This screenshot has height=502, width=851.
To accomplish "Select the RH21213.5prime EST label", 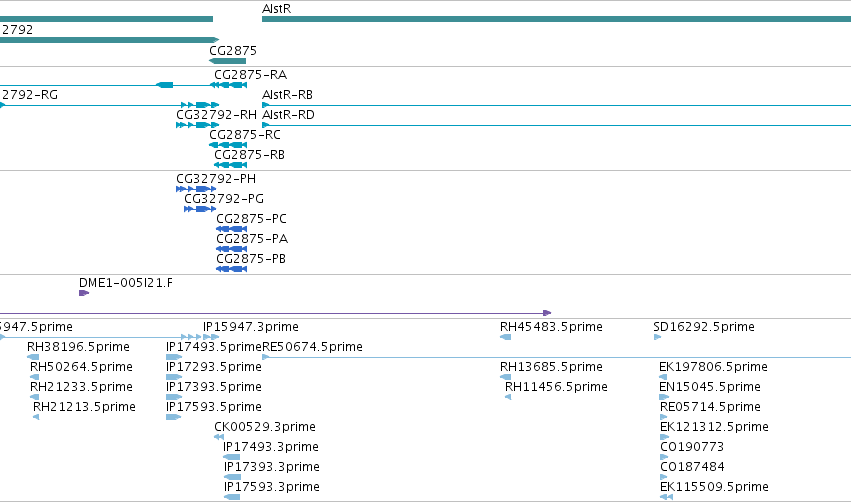I will click(84, 407).
